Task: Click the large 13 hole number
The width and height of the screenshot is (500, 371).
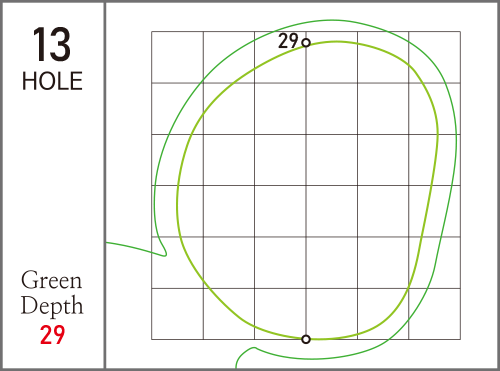Action: click(52, 45)
